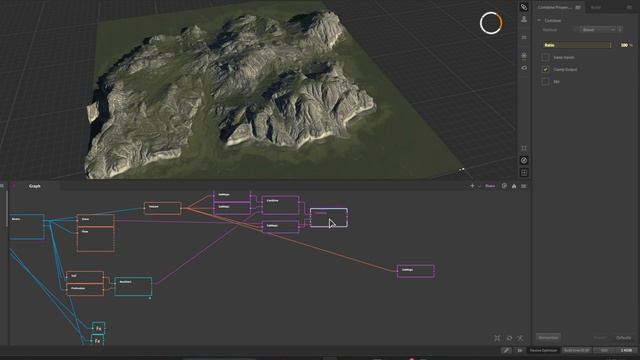The height and width of the screenshot is (360, 640).
Task: Click the Ratio percentage value field
Action: (x=625, y=45)
